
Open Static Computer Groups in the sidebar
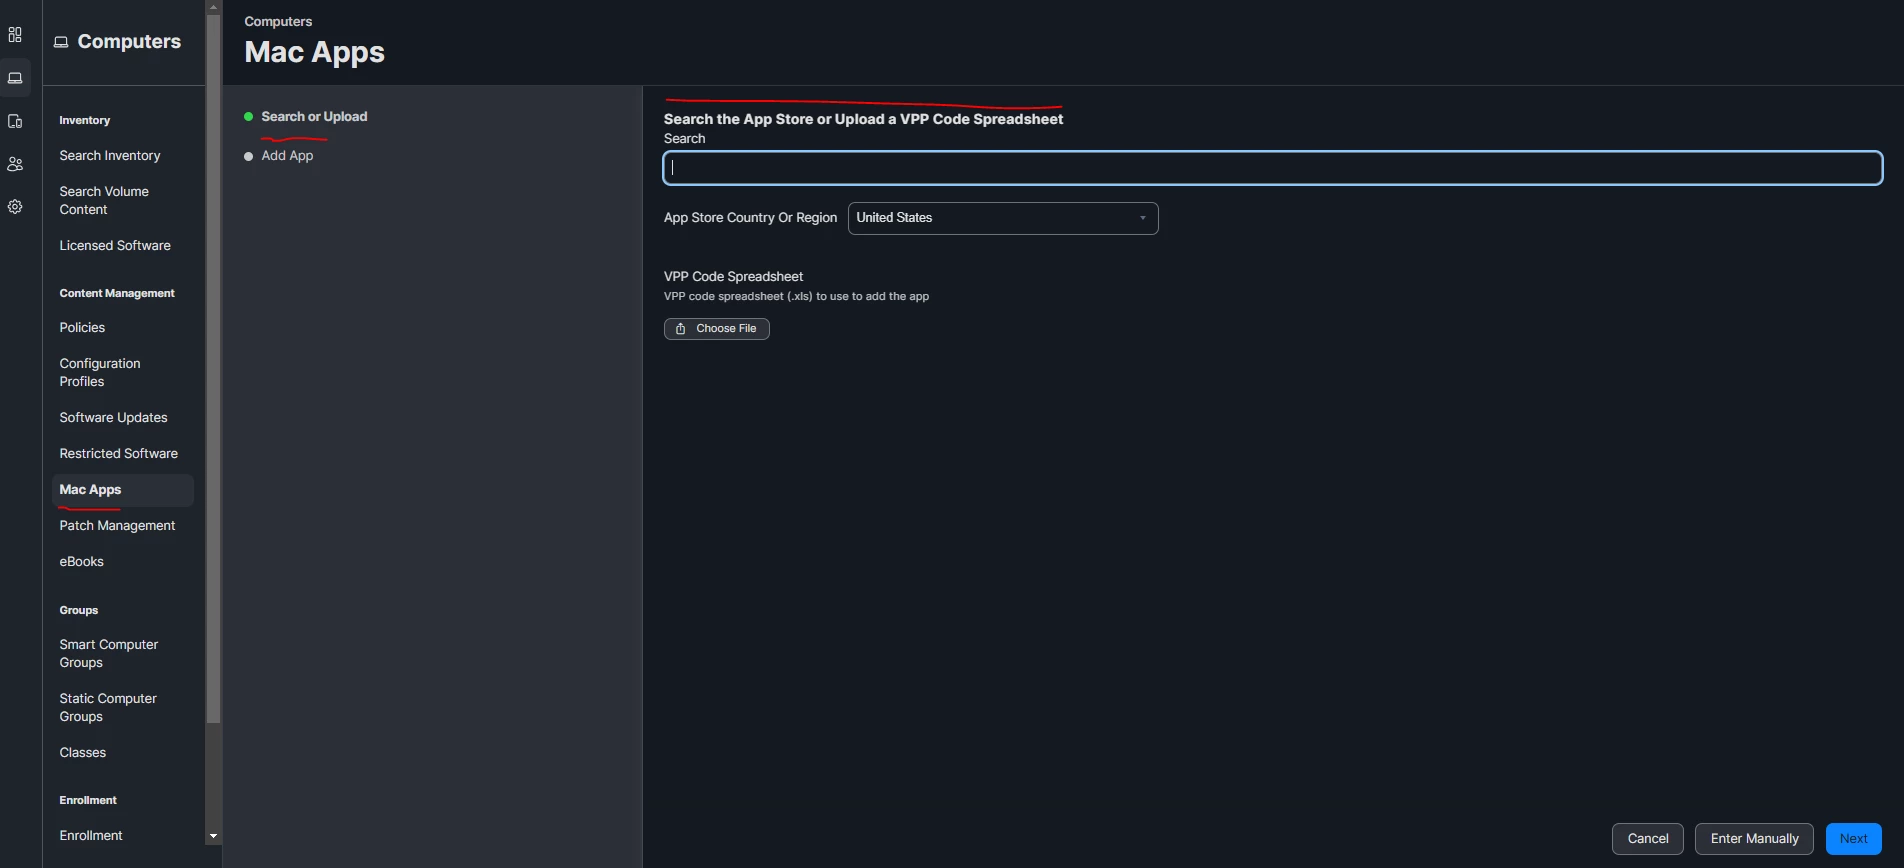pos(108,708)
